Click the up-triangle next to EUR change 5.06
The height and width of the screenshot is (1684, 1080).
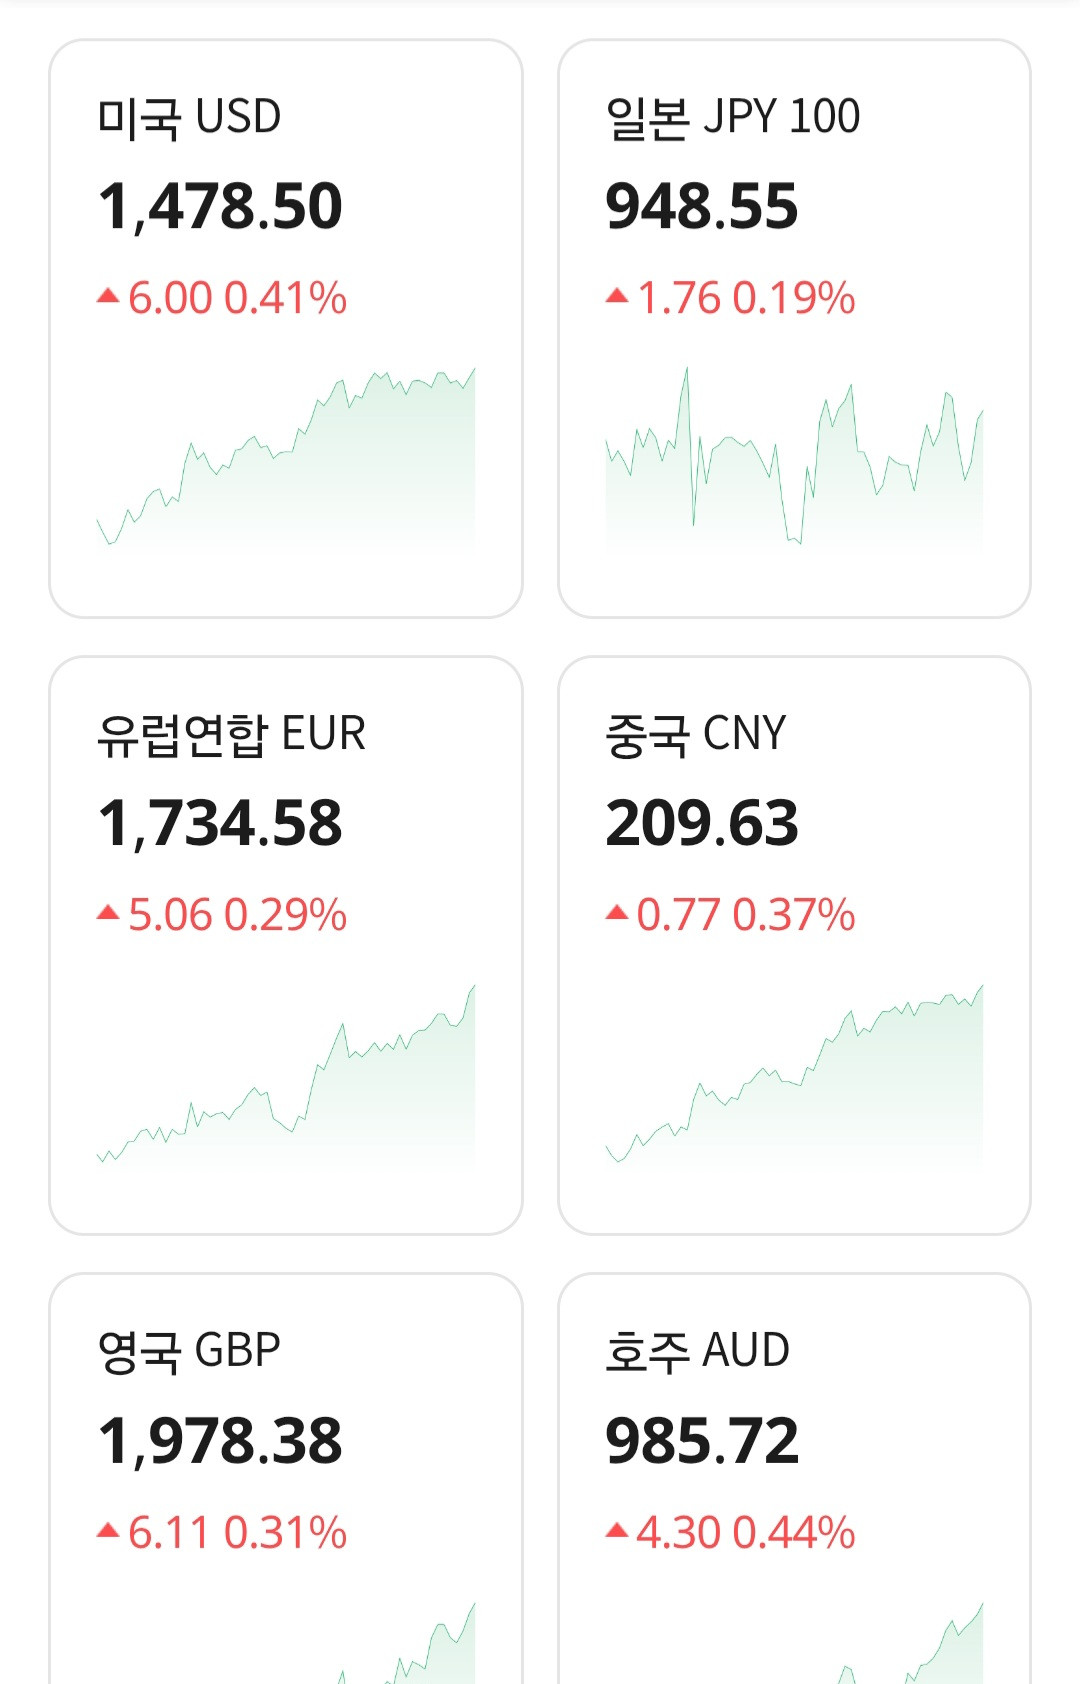point(108,913)
